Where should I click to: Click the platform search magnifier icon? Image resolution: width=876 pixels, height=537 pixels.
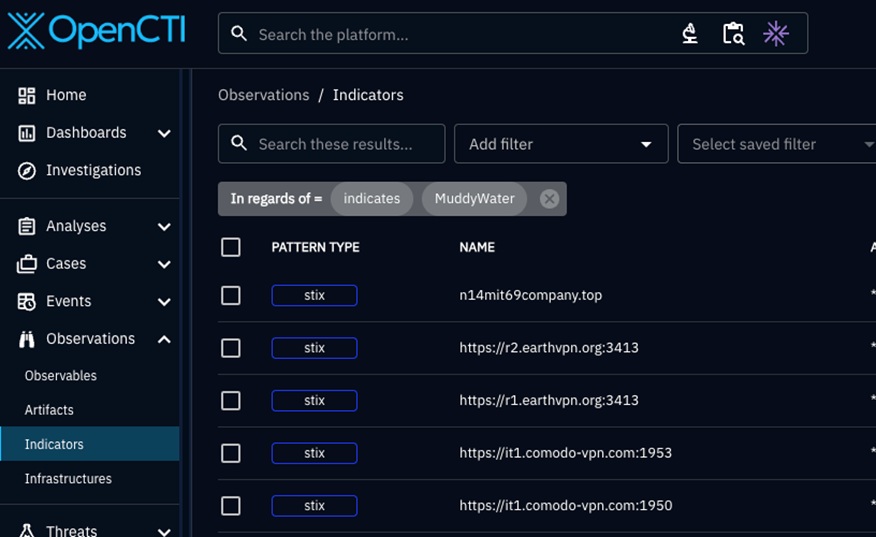(239, 34)
